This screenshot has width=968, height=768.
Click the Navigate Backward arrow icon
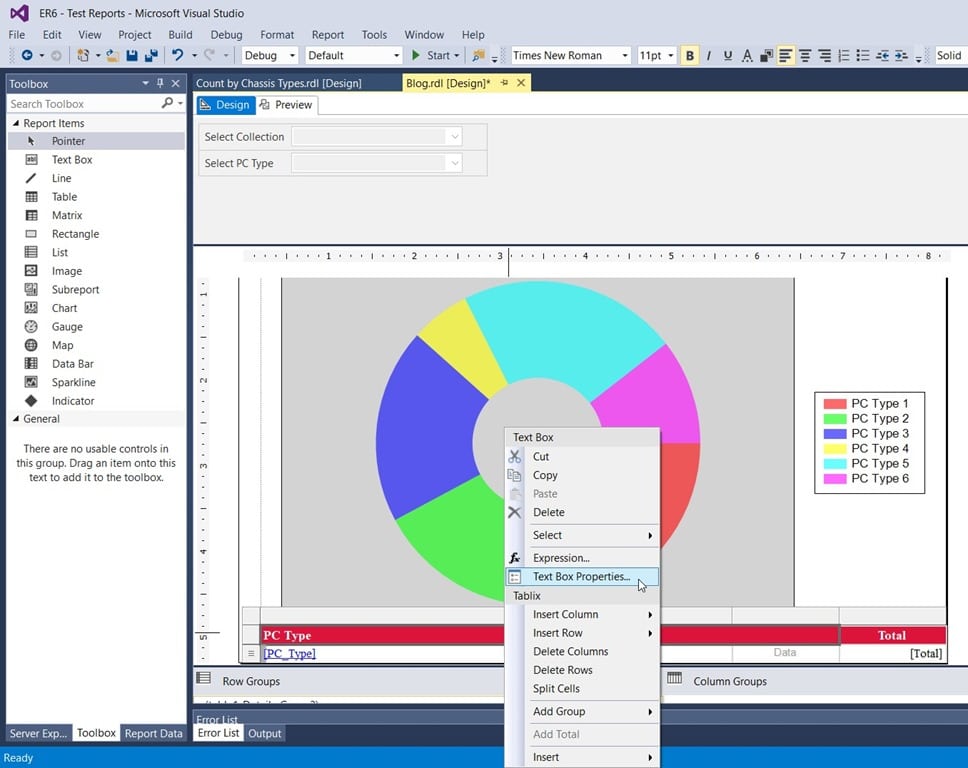[27, 56]
